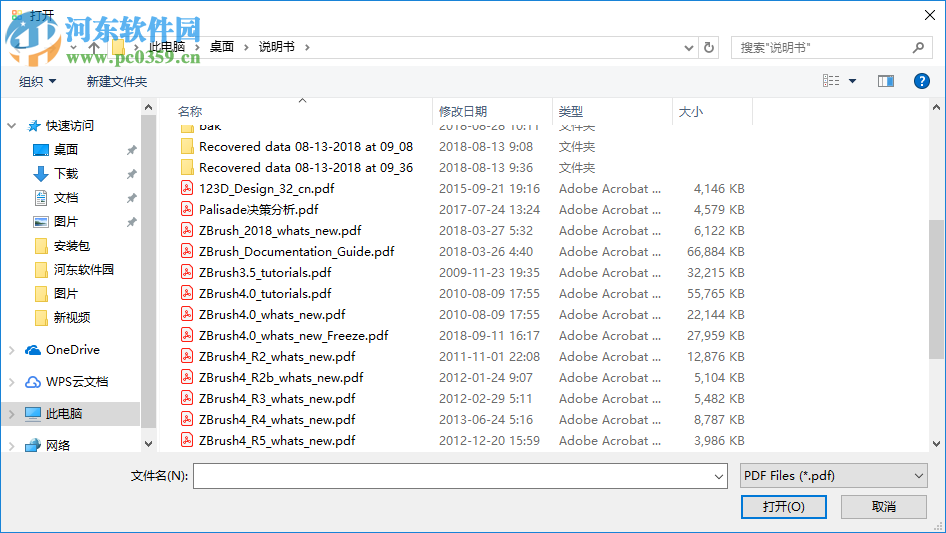Select ZBrush4_R2b_whats_new.pdf
946x533 pixels.
pos(281,377)
